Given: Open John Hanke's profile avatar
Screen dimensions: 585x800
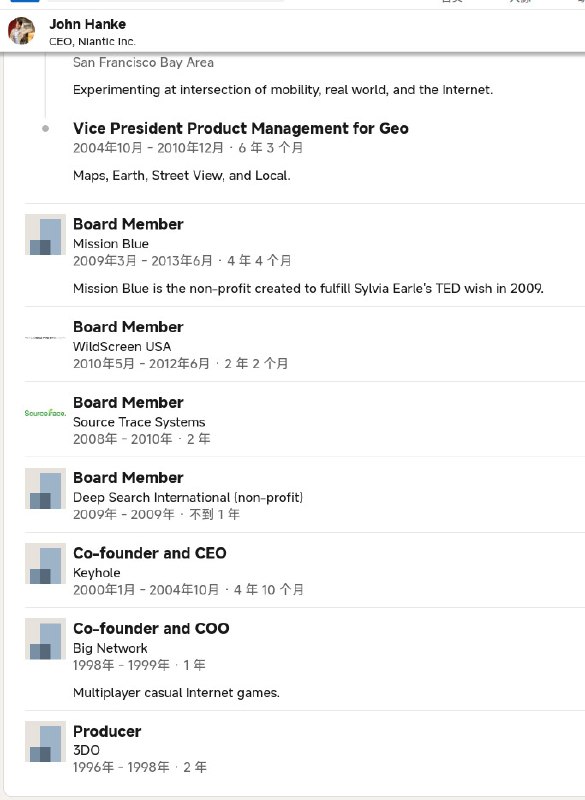Looking at the screenshot, I should [21, 31].
